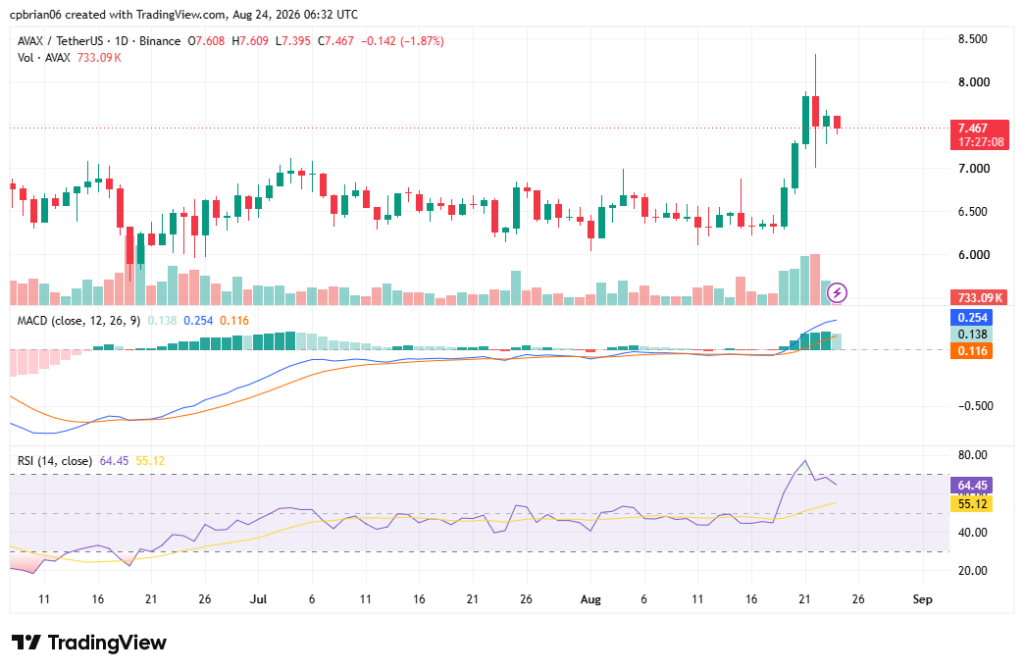Click the MACD legend value 0.254
Viewport: 1024px width, 672px height.
[198, 321]
